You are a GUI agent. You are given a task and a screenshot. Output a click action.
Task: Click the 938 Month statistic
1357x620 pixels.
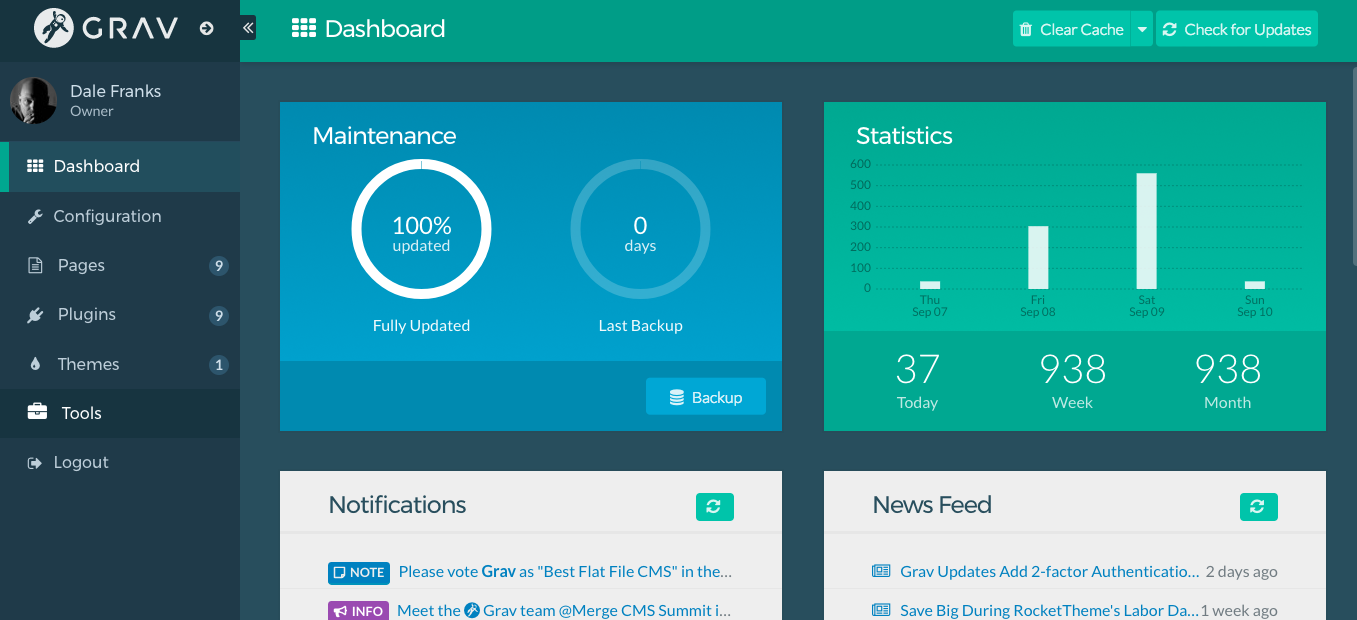click(x=1227, y=381)
